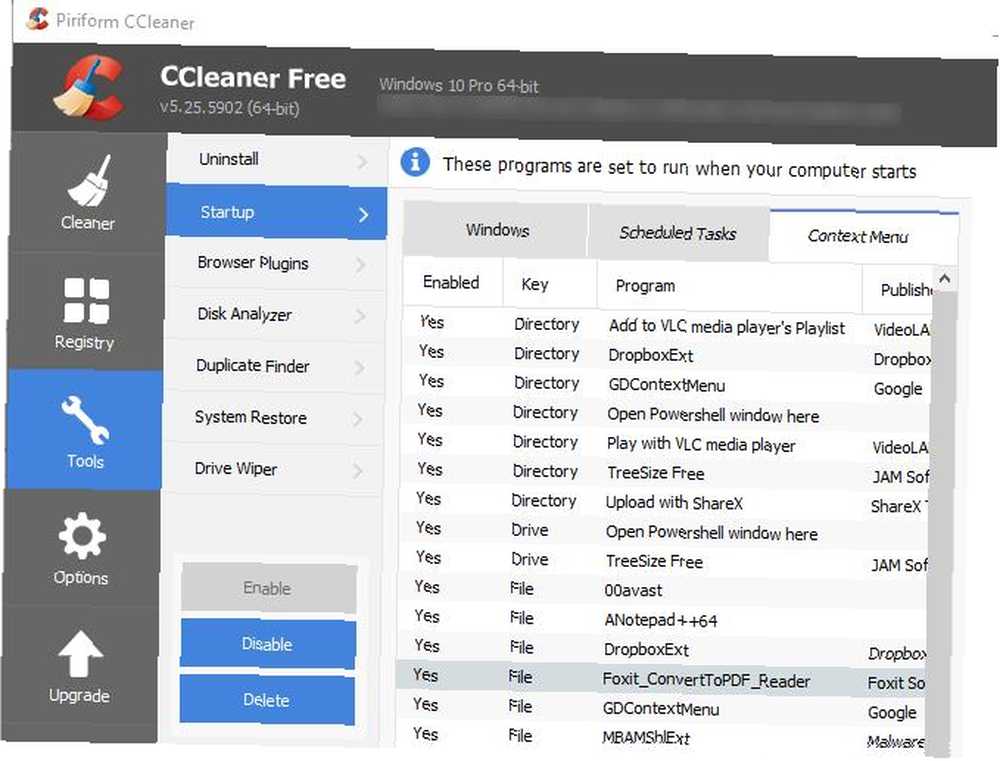Open the Uninstall tool
The image size is (1000, 761).
277,159
